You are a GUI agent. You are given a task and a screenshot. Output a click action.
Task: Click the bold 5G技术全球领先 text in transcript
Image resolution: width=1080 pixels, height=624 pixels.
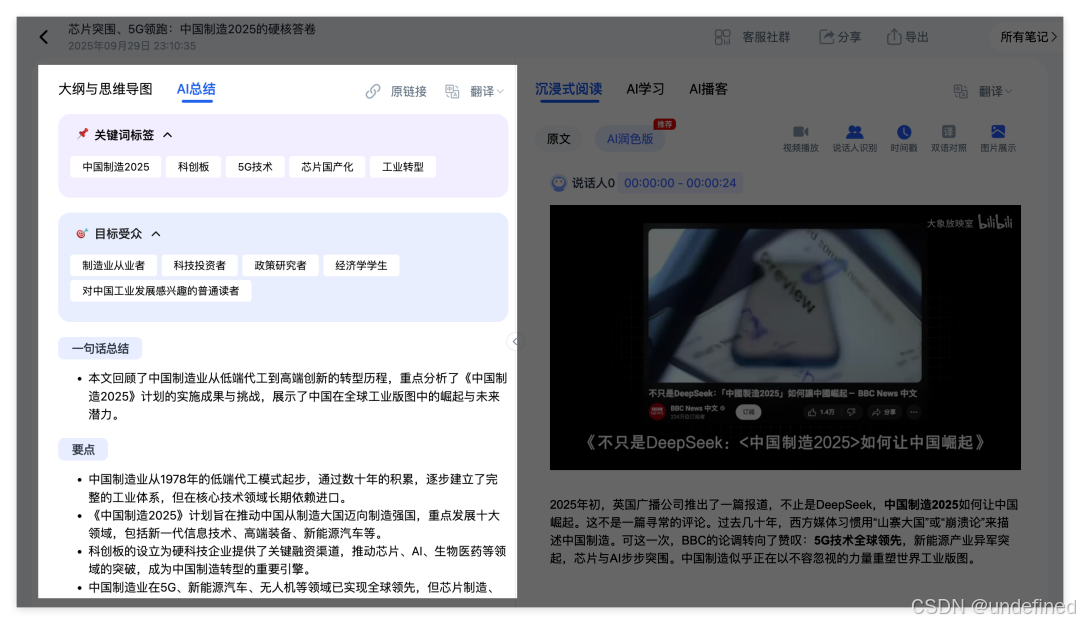click(858, 541)
